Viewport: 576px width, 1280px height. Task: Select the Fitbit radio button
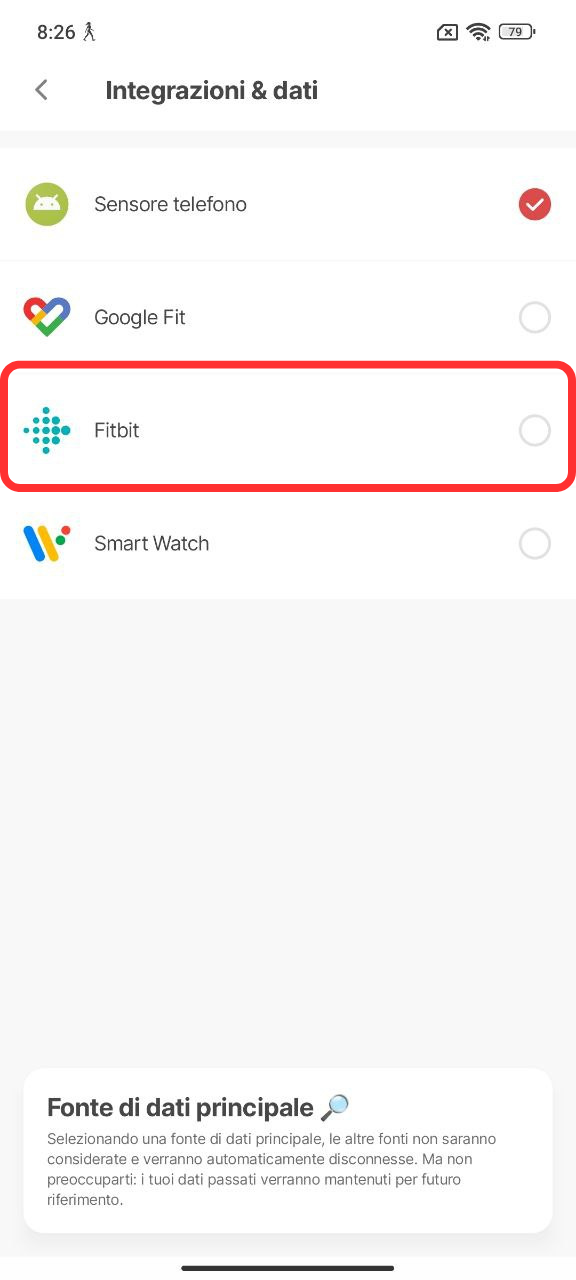tap(535, 431)
